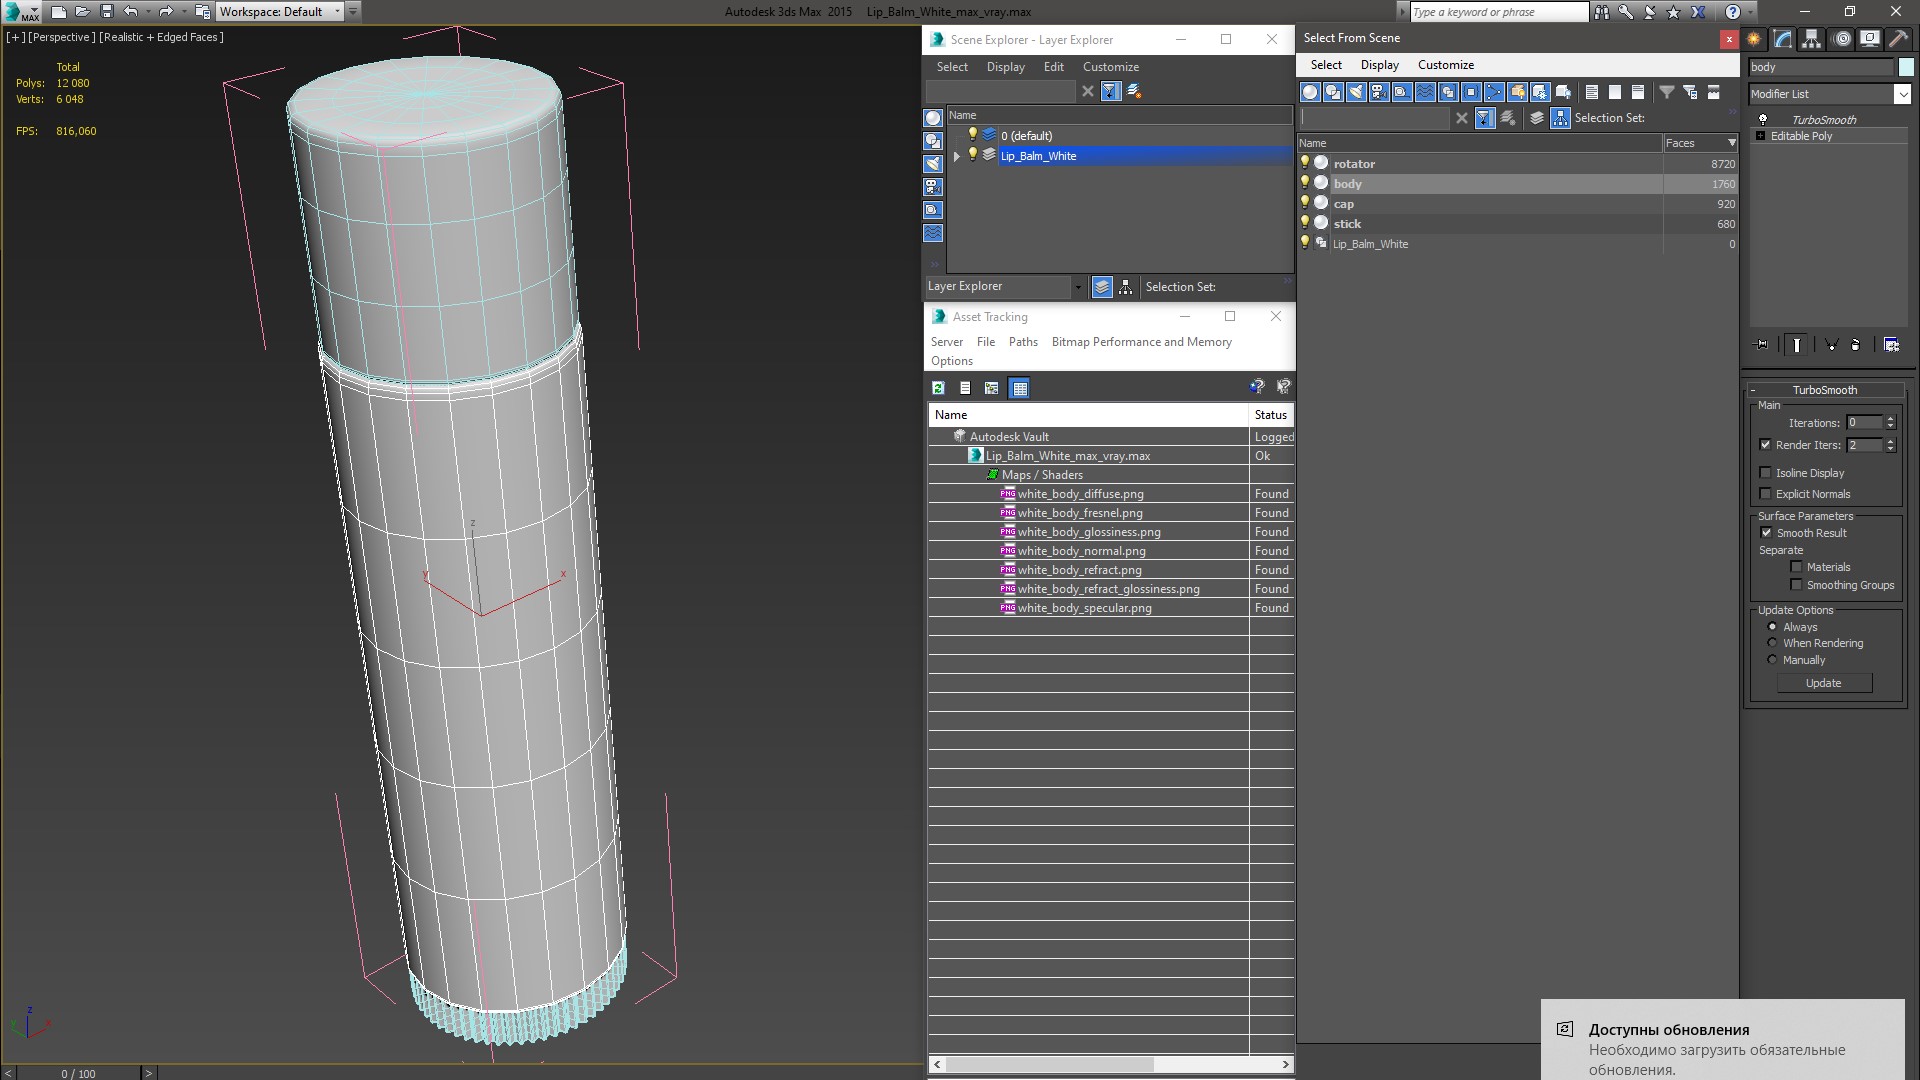The image size is (1920, 1080).
Task: Expand the Lip_Balm_White layer
Action: pyautogui.click(x=957, y=156)
